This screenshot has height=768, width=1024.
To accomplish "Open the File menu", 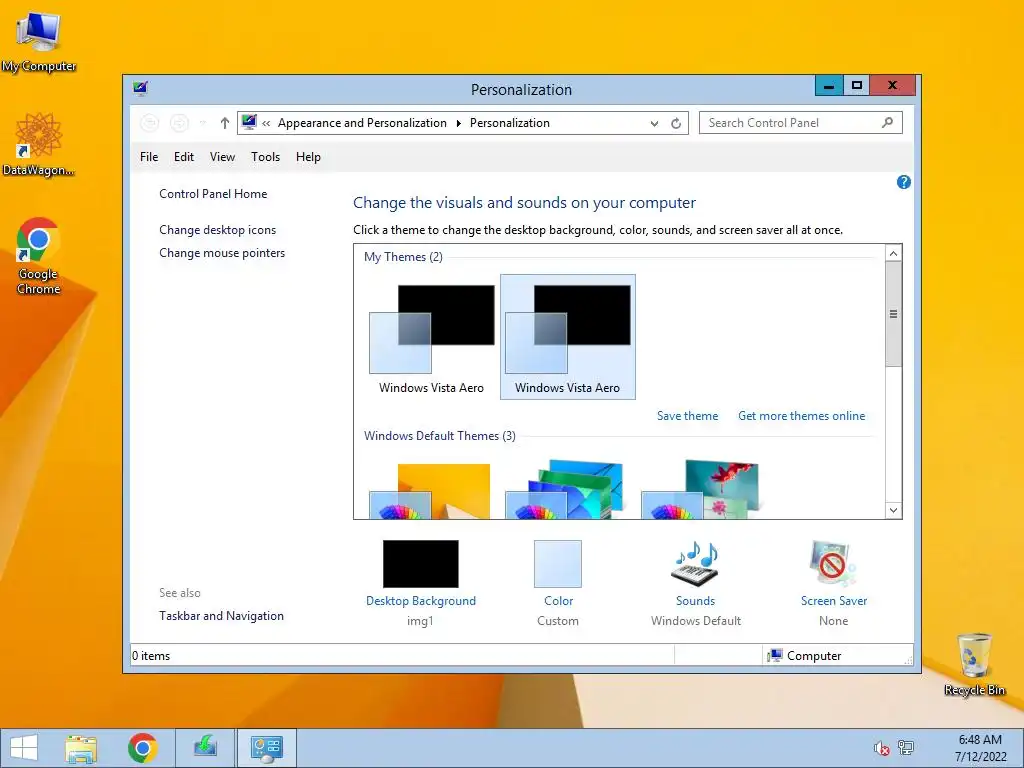I will (x=149, y=157).
